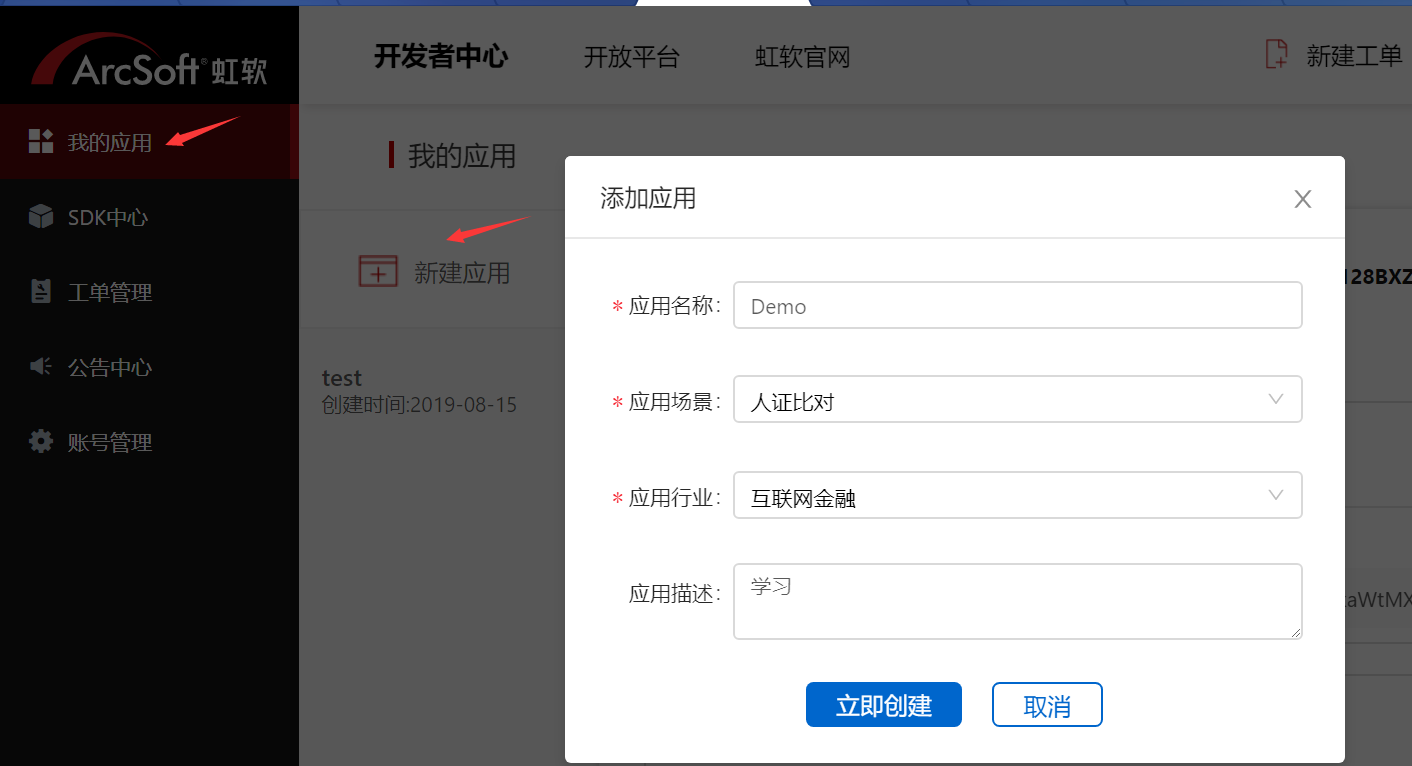Switch to the 开放平台 menu item
This screenshot has width=1412, height=766.
point(630,57)
